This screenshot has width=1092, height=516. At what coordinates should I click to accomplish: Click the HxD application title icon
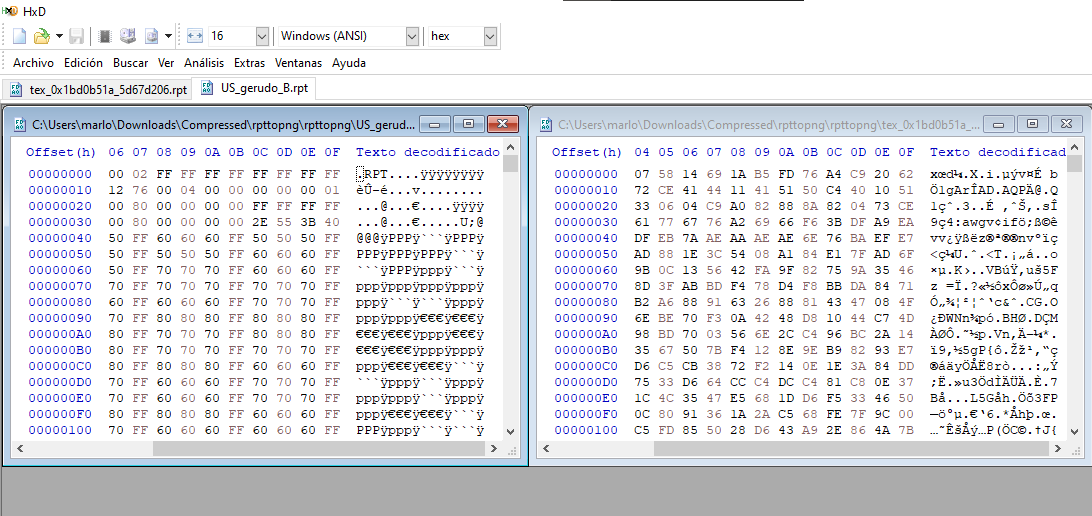pos(10,12)
